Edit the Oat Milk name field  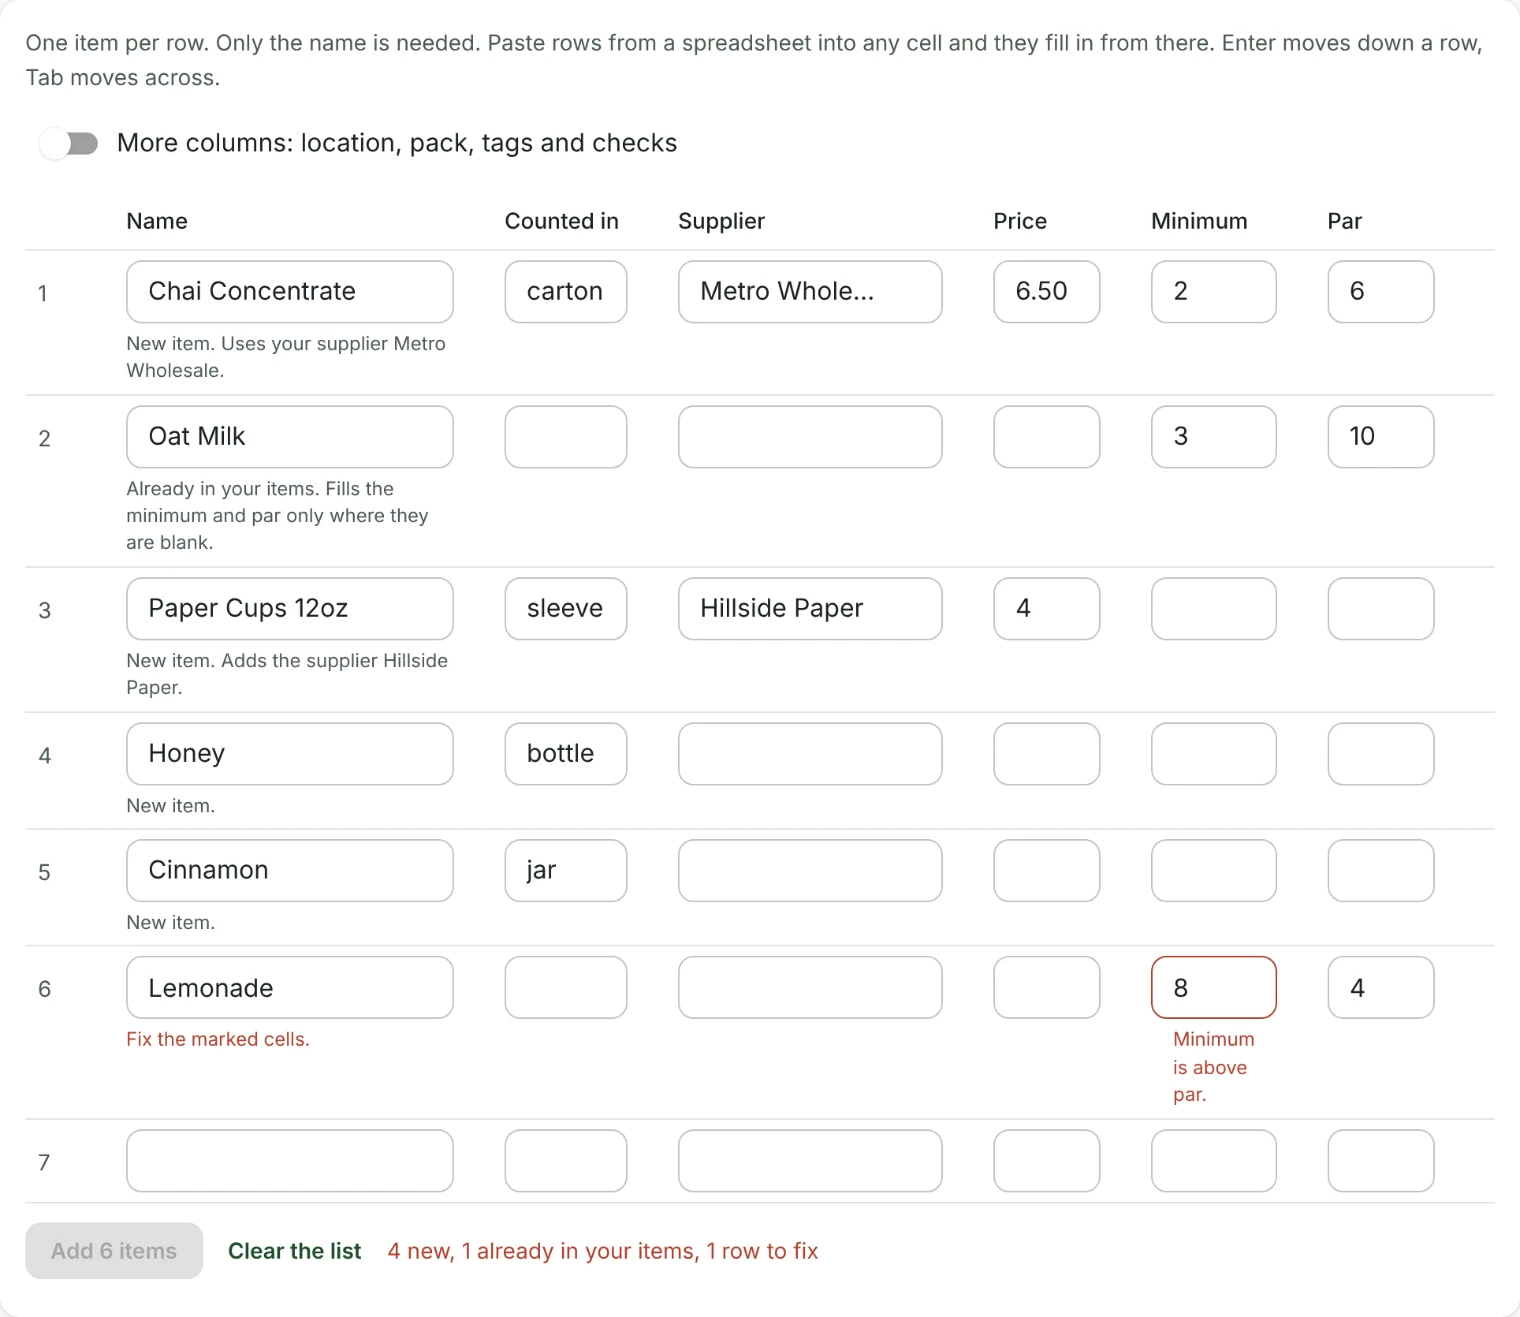pos(290,437)
